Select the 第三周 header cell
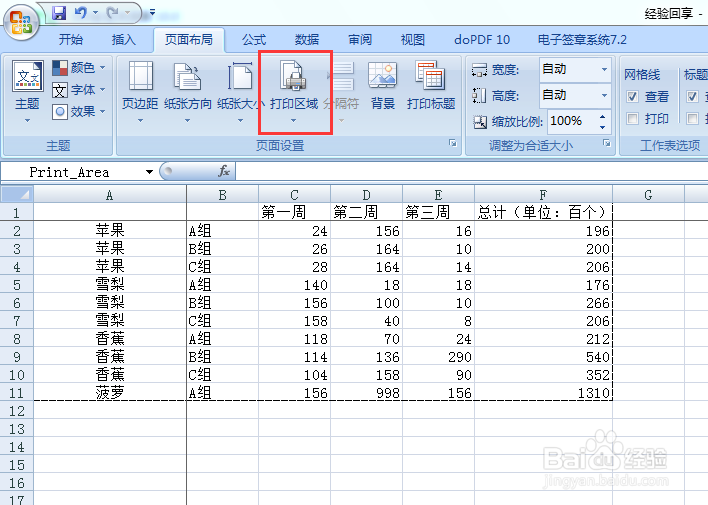 pyautogui.click(x=438, y=212)
